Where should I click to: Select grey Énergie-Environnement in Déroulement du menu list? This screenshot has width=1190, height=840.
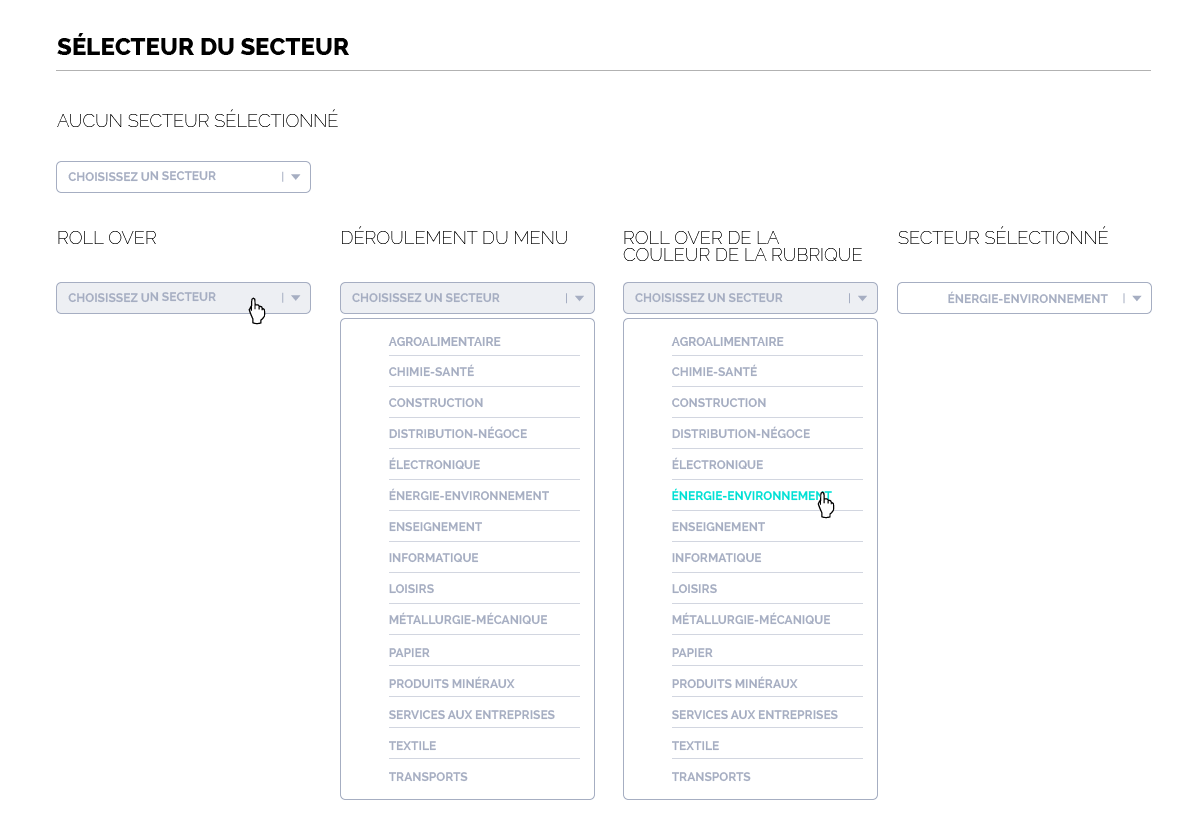[468, 496]
